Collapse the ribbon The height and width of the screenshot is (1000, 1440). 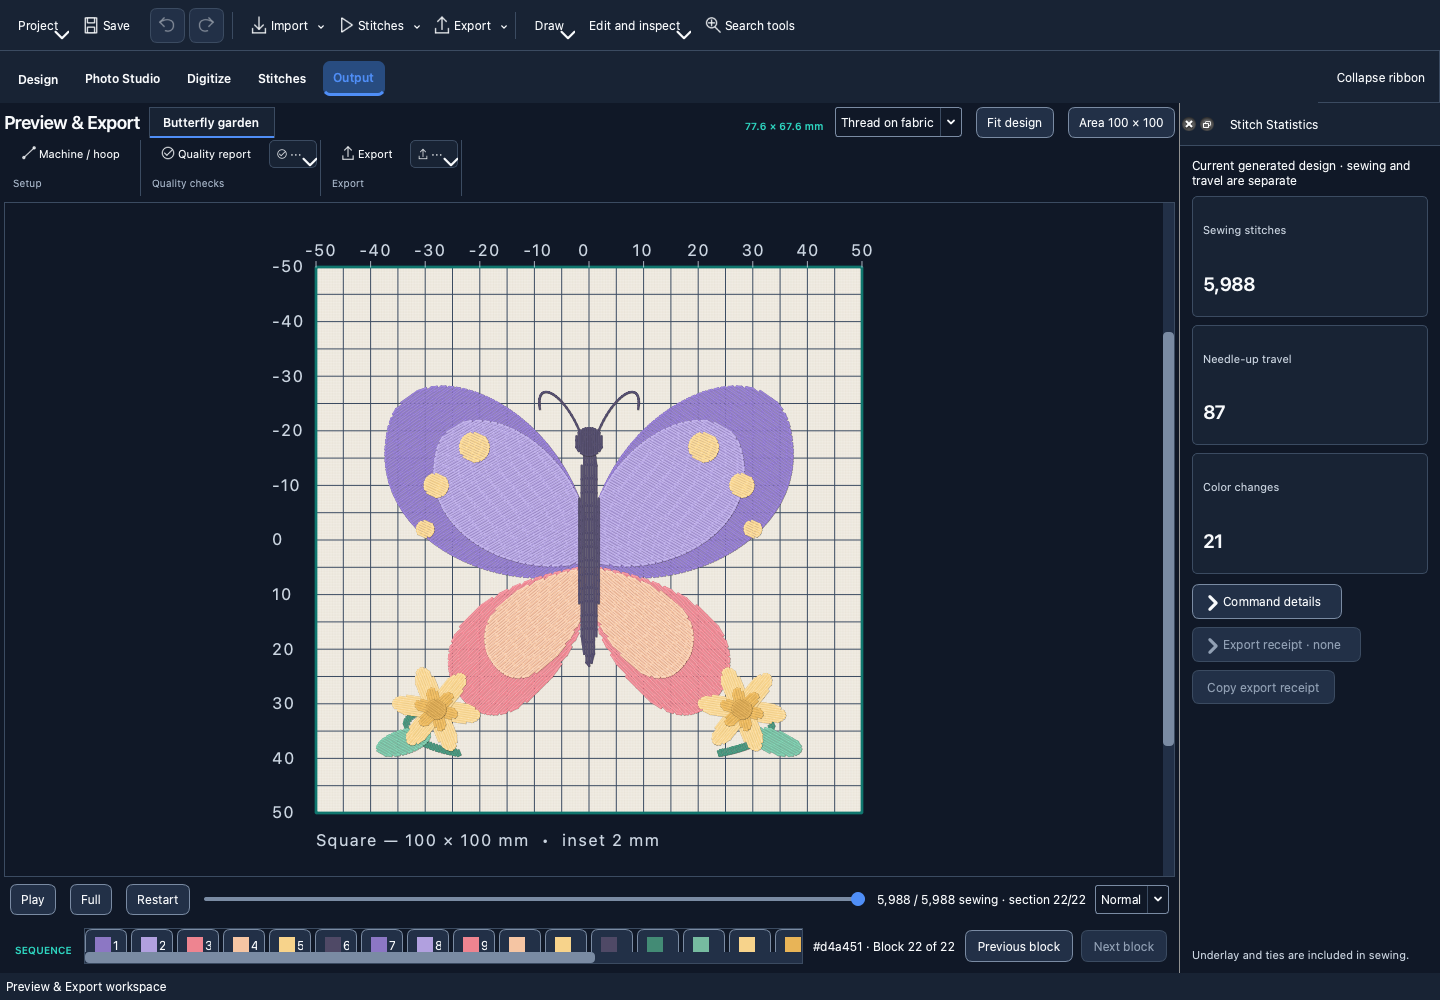[x=1380, y=78]
